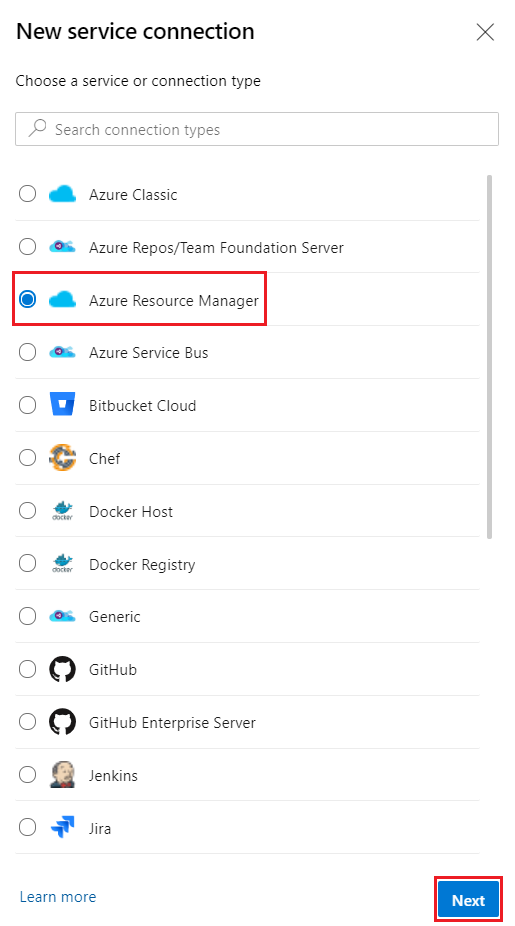515x926 pixels.
Task: Click the Docker Host whale icon
Action: tap(62, 511)
